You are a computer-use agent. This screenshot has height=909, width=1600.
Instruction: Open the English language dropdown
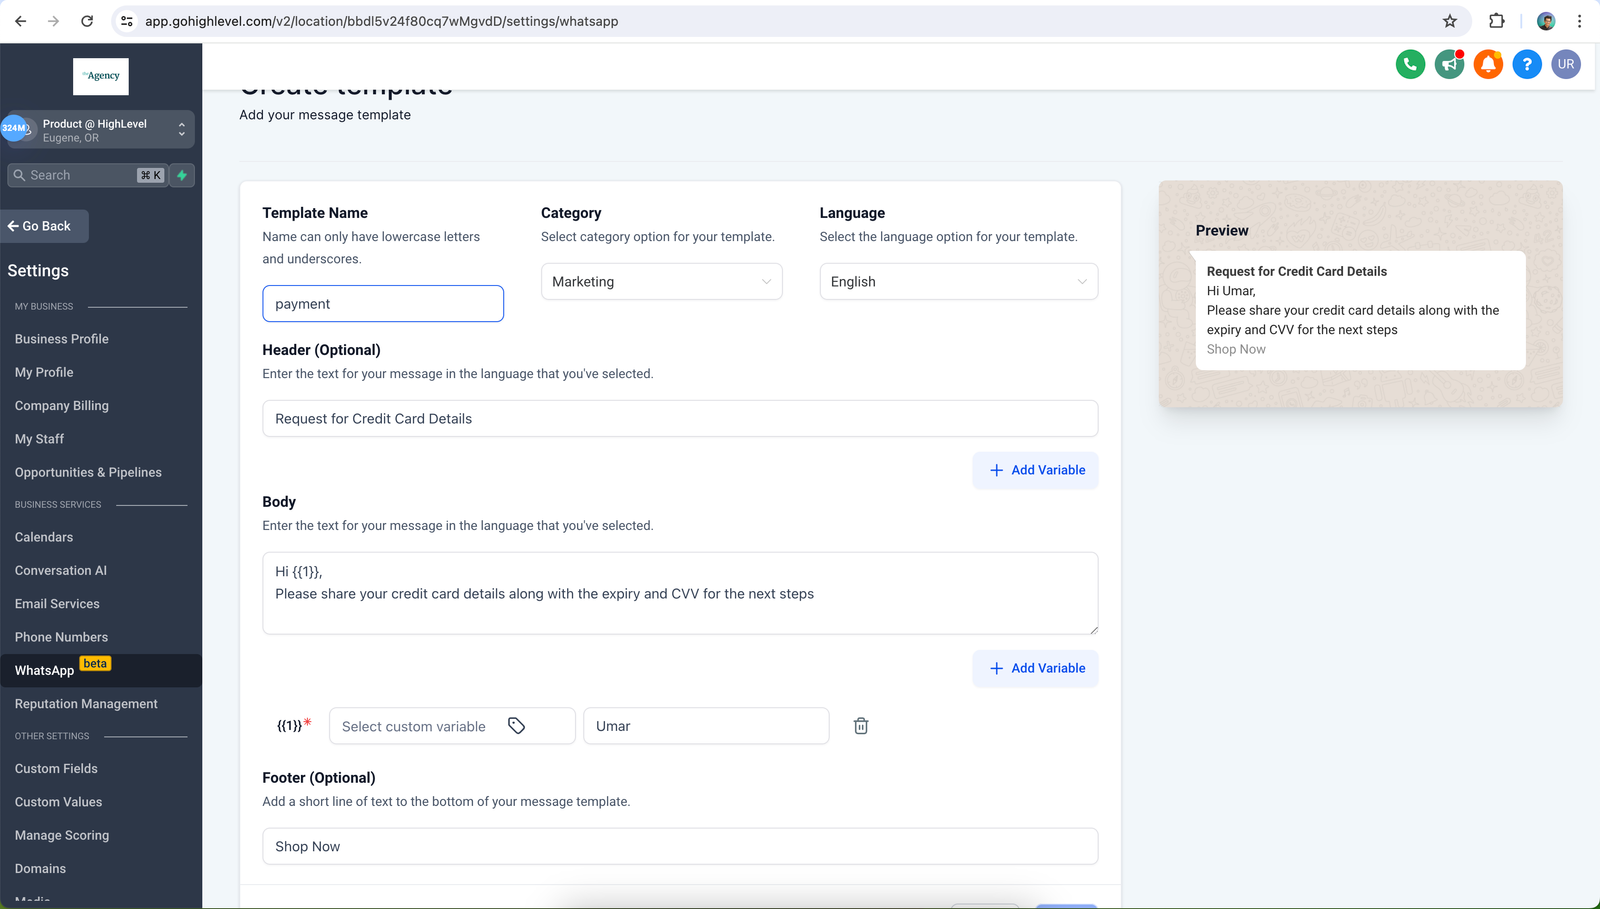[x=958, y=282]
